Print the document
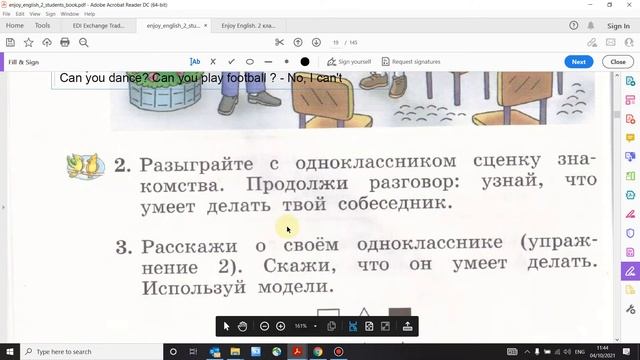This screenshot has width=640, height=360. [65, 42]
